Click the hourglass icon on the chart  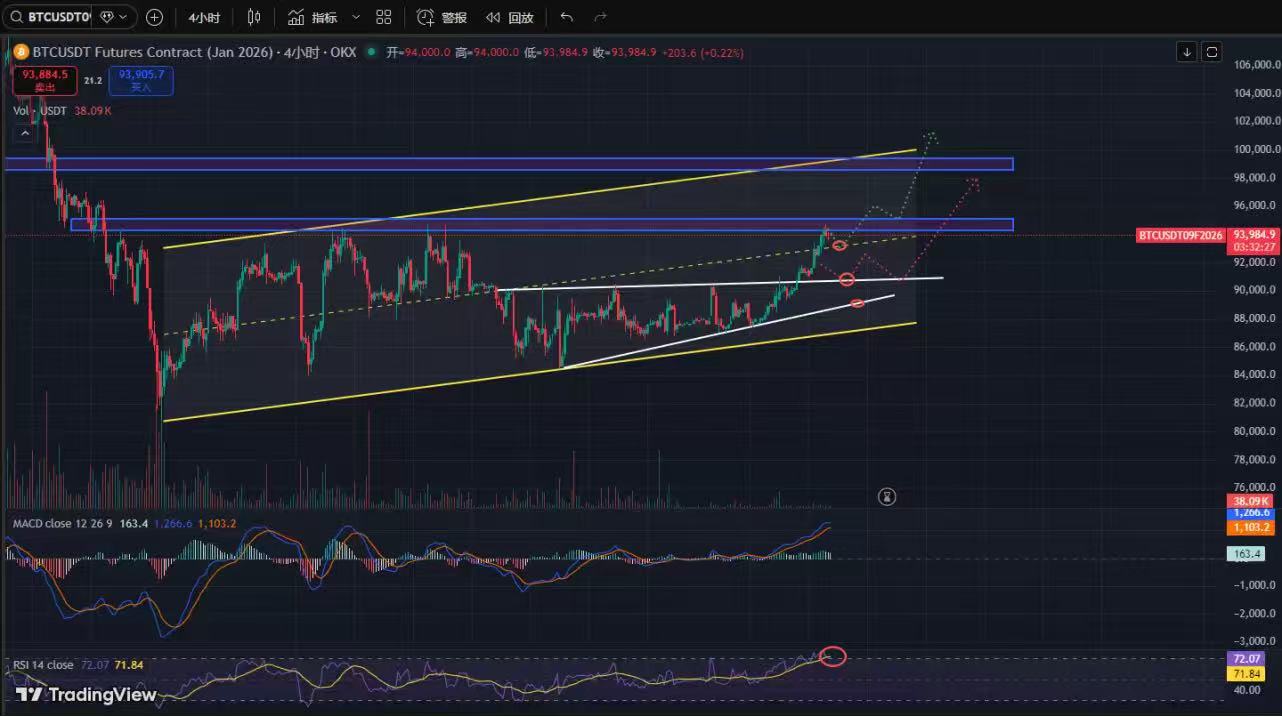tap(887, 496)
